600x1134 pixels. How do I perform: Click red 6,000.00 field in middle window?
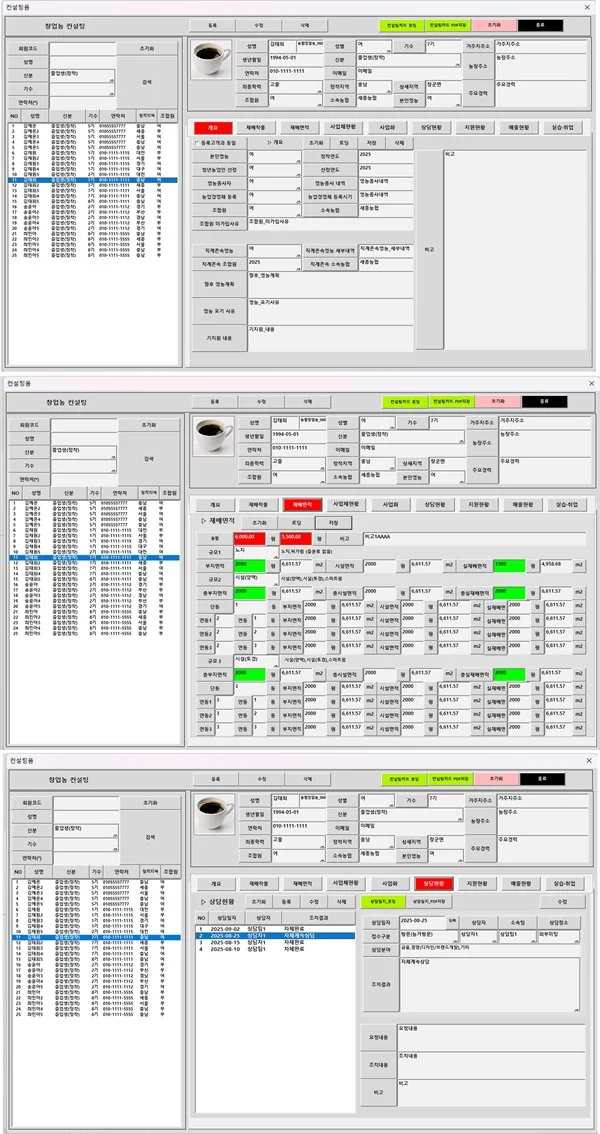point(250,538)
